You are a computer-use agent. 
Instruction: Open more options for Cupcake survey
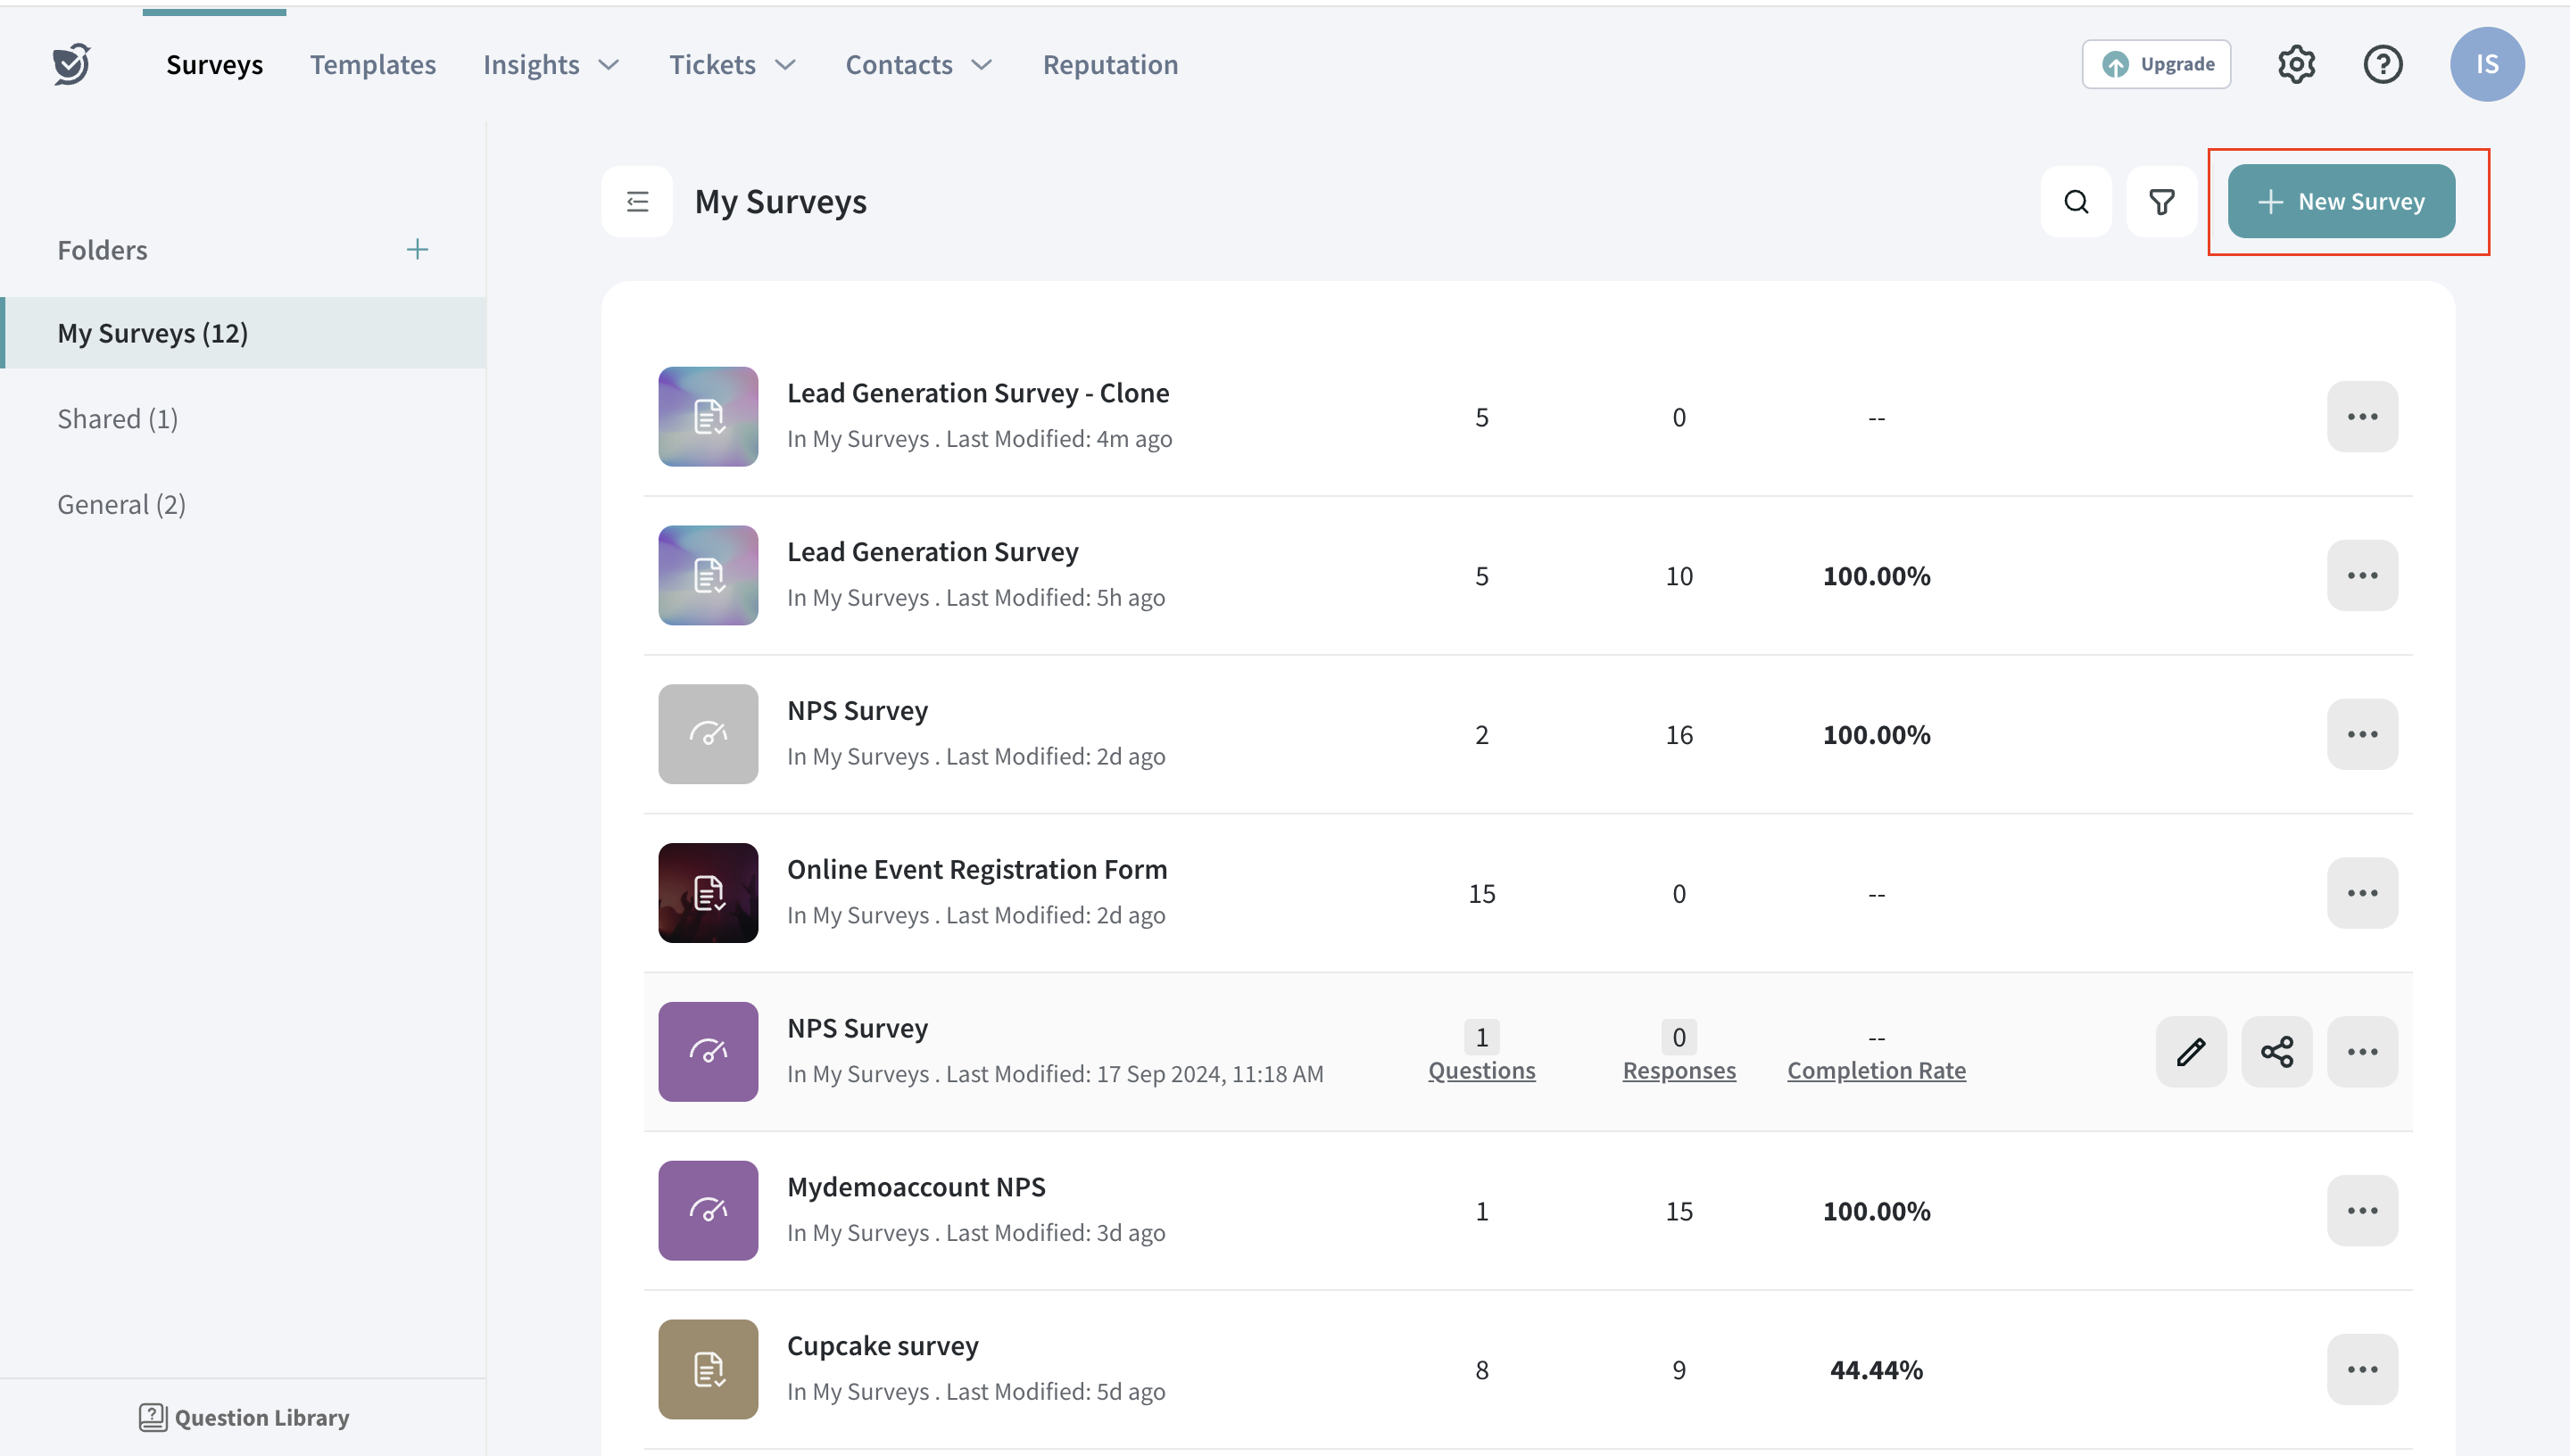coord(2362,1369)
